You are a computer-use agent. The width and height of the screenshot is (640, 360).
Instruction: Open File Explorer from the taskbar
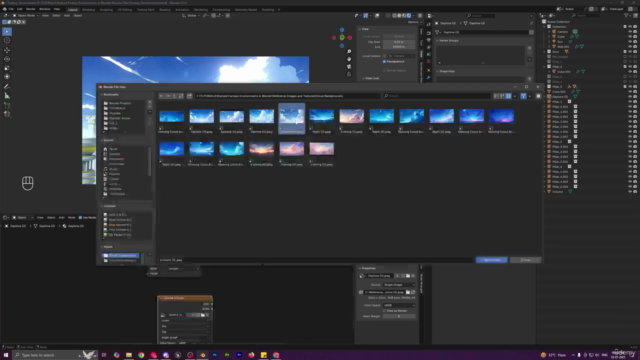[129, 355]
